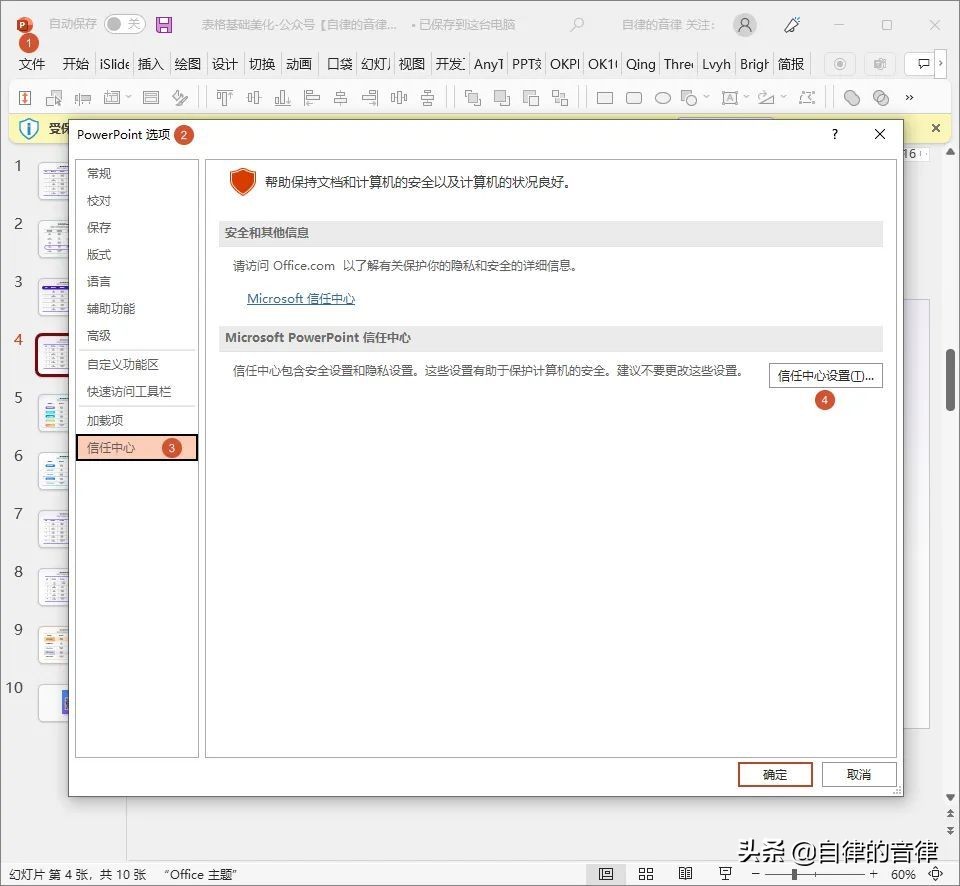Select the rectangle shape icon in toolbar

pyautogui.click(x=605, y=98)
